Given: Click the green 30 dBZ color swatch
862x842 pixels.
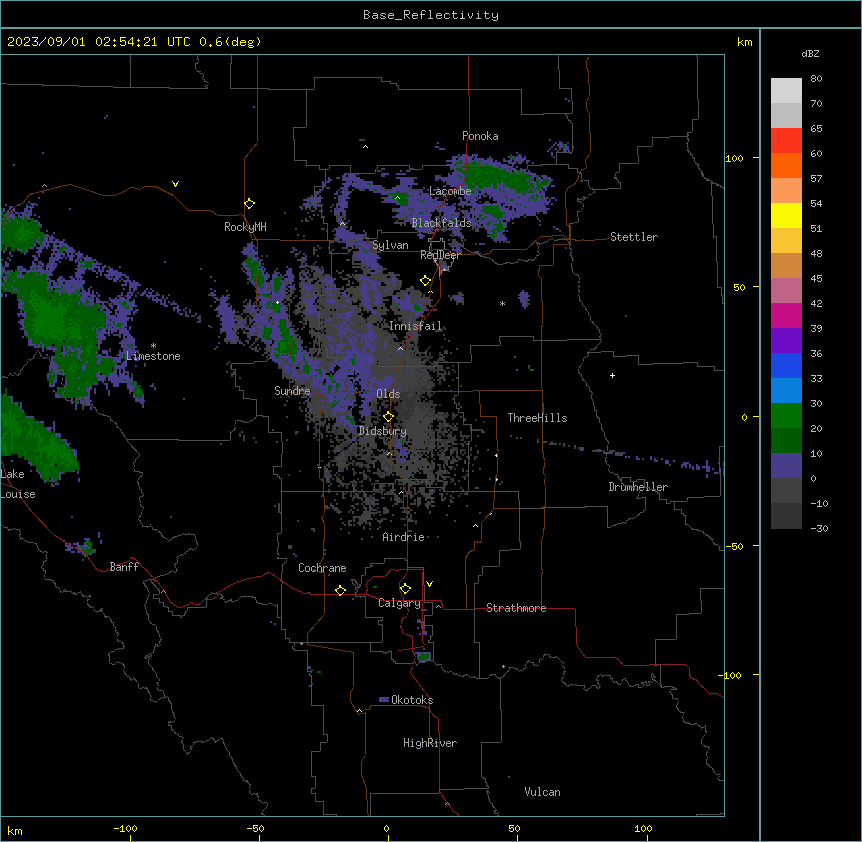Looking at the screenshot, I should tap(786, 416).
